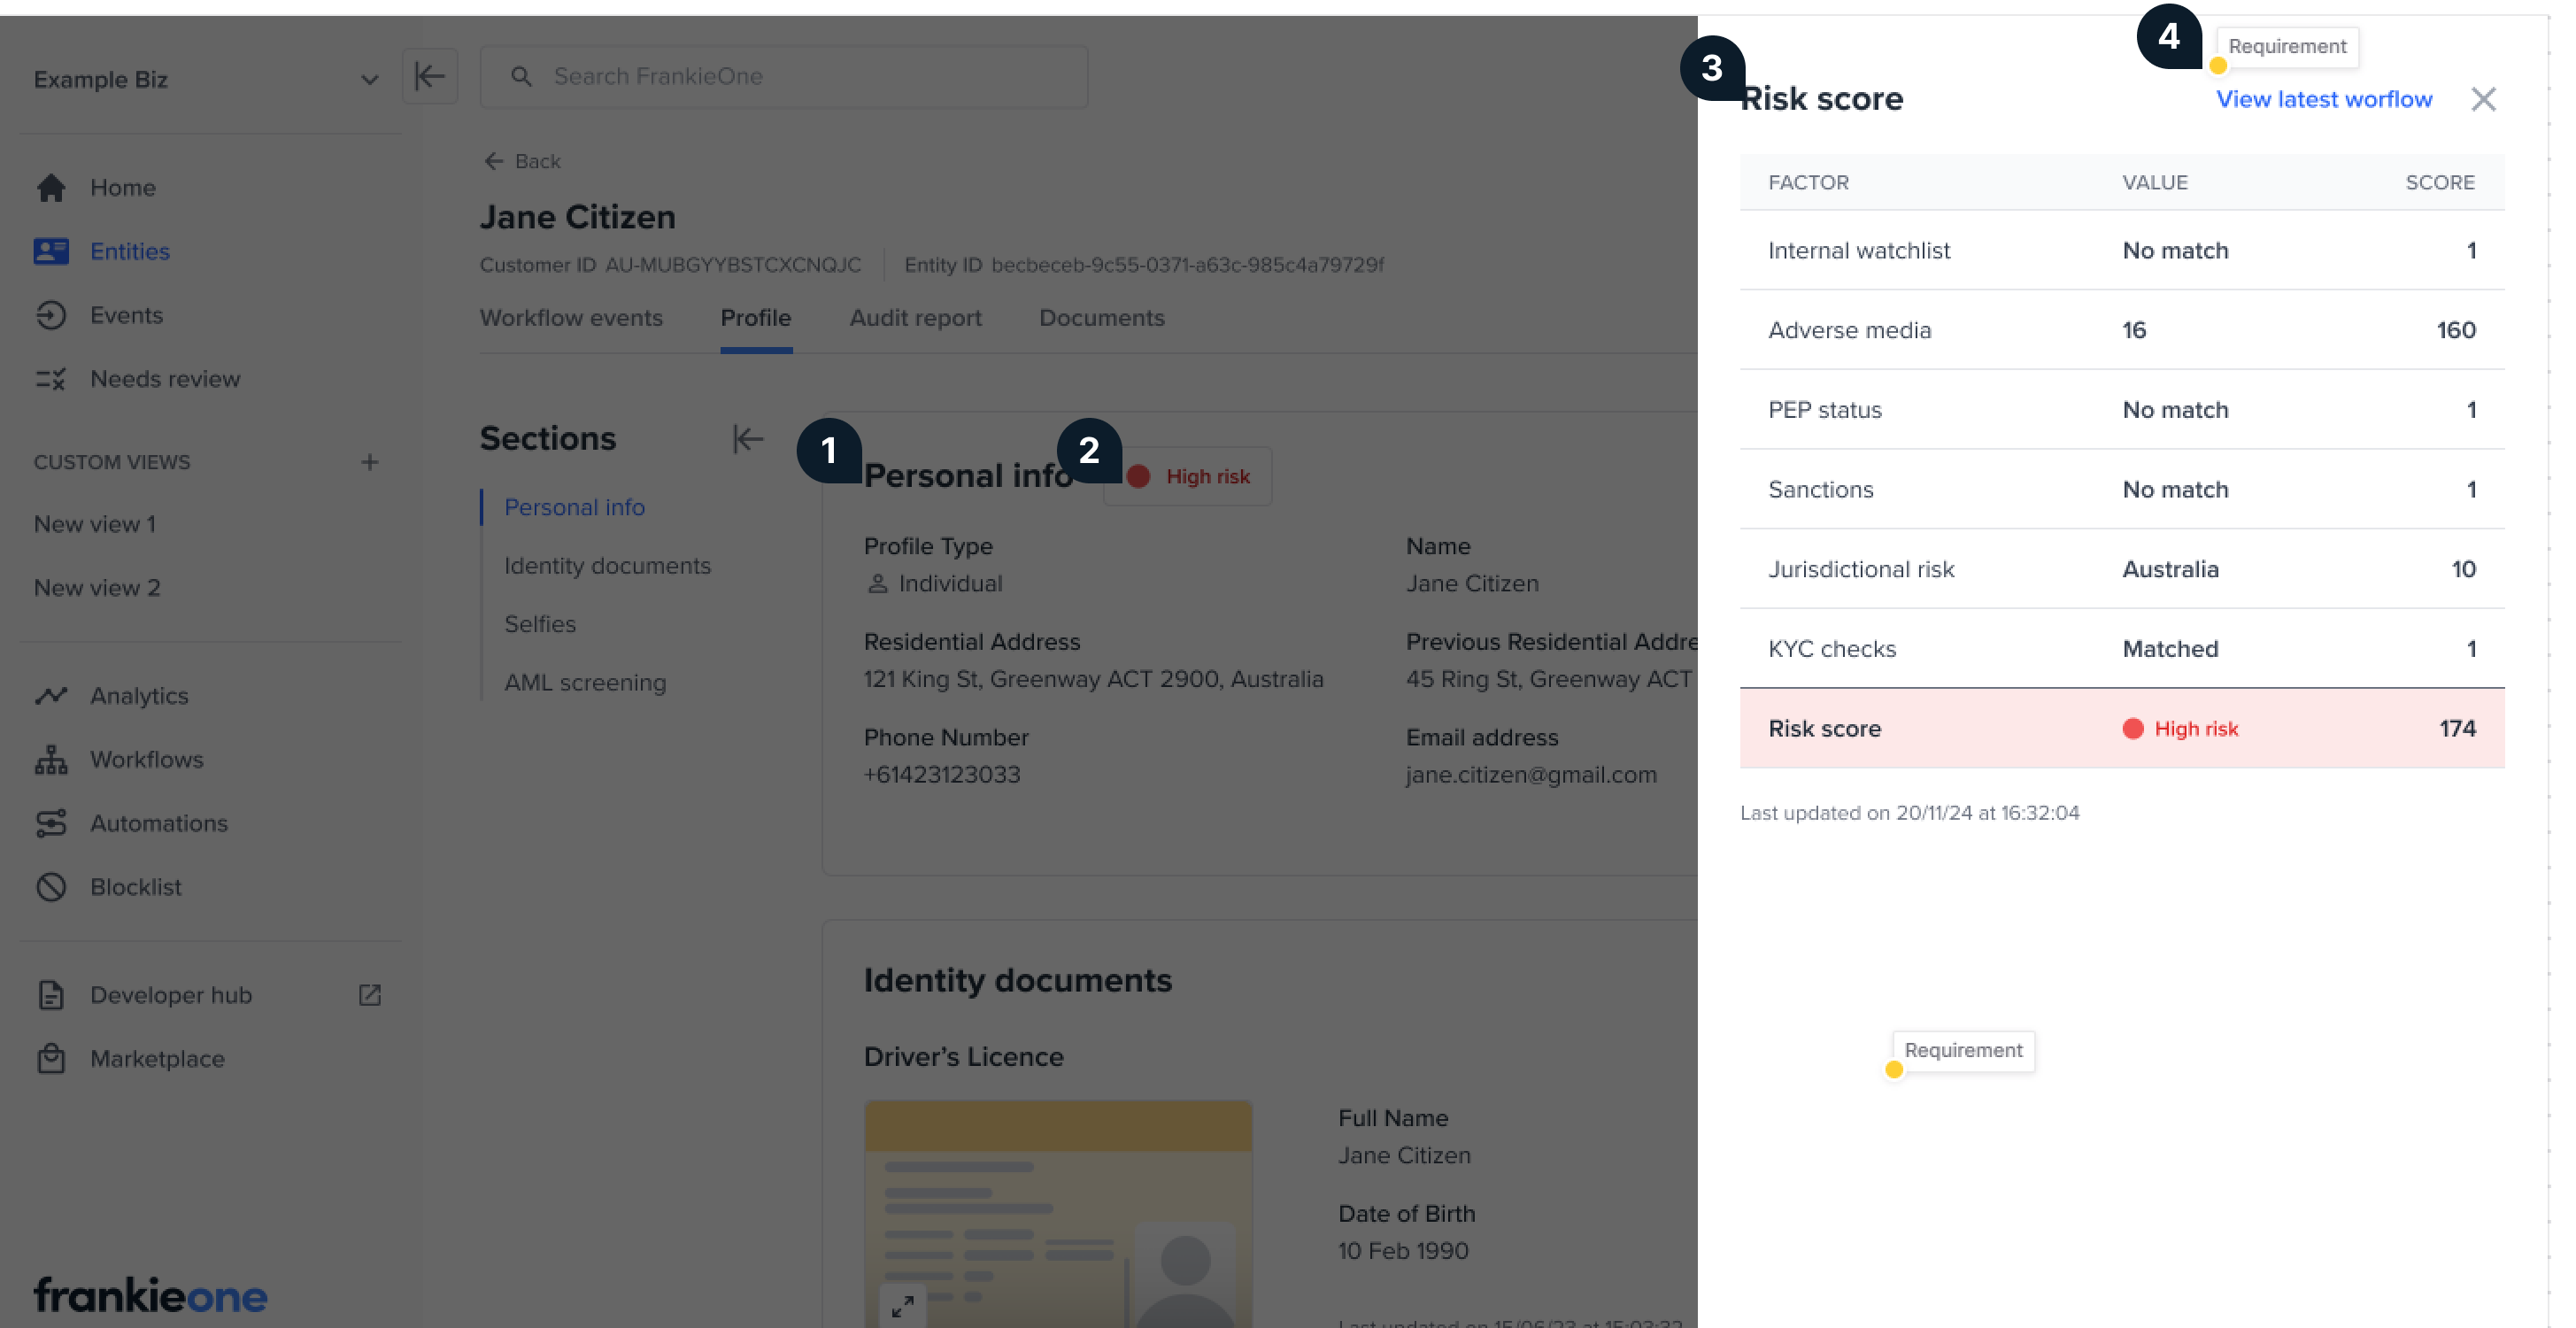The image size is (2576, 1328).
Task: Click the Analytics chart icon
Action: (x=51, y=695)
